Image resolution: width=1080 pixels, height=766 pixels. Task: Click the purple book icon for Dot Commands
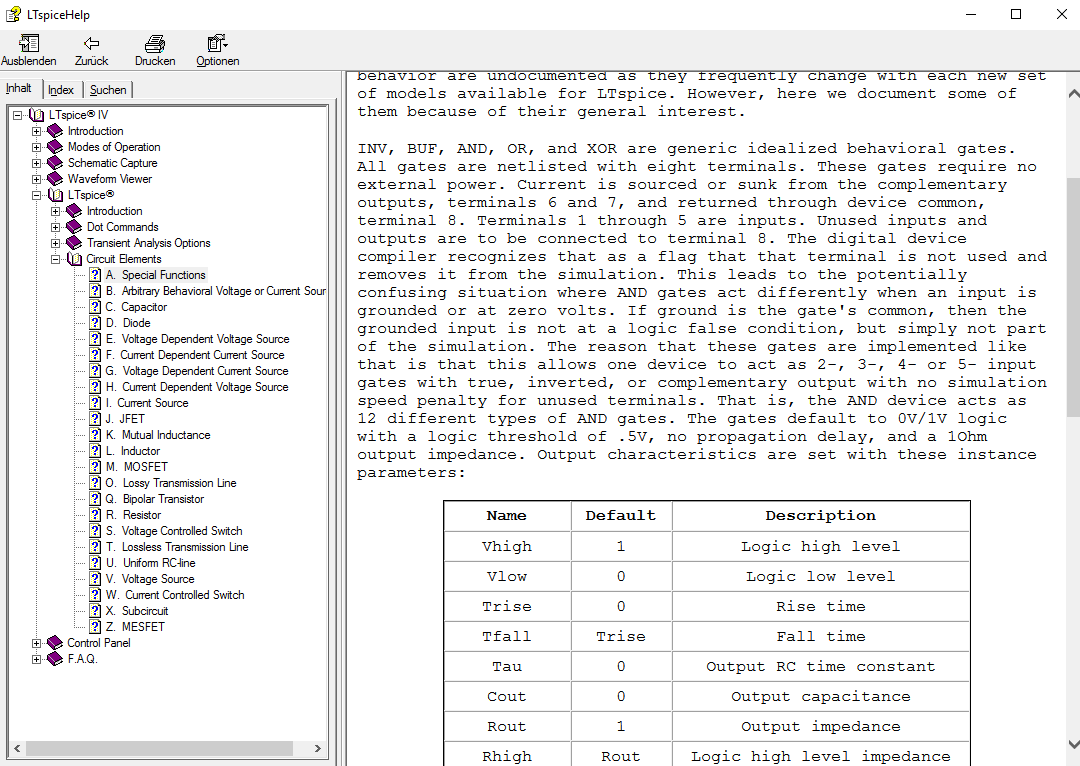pos(74,227)
